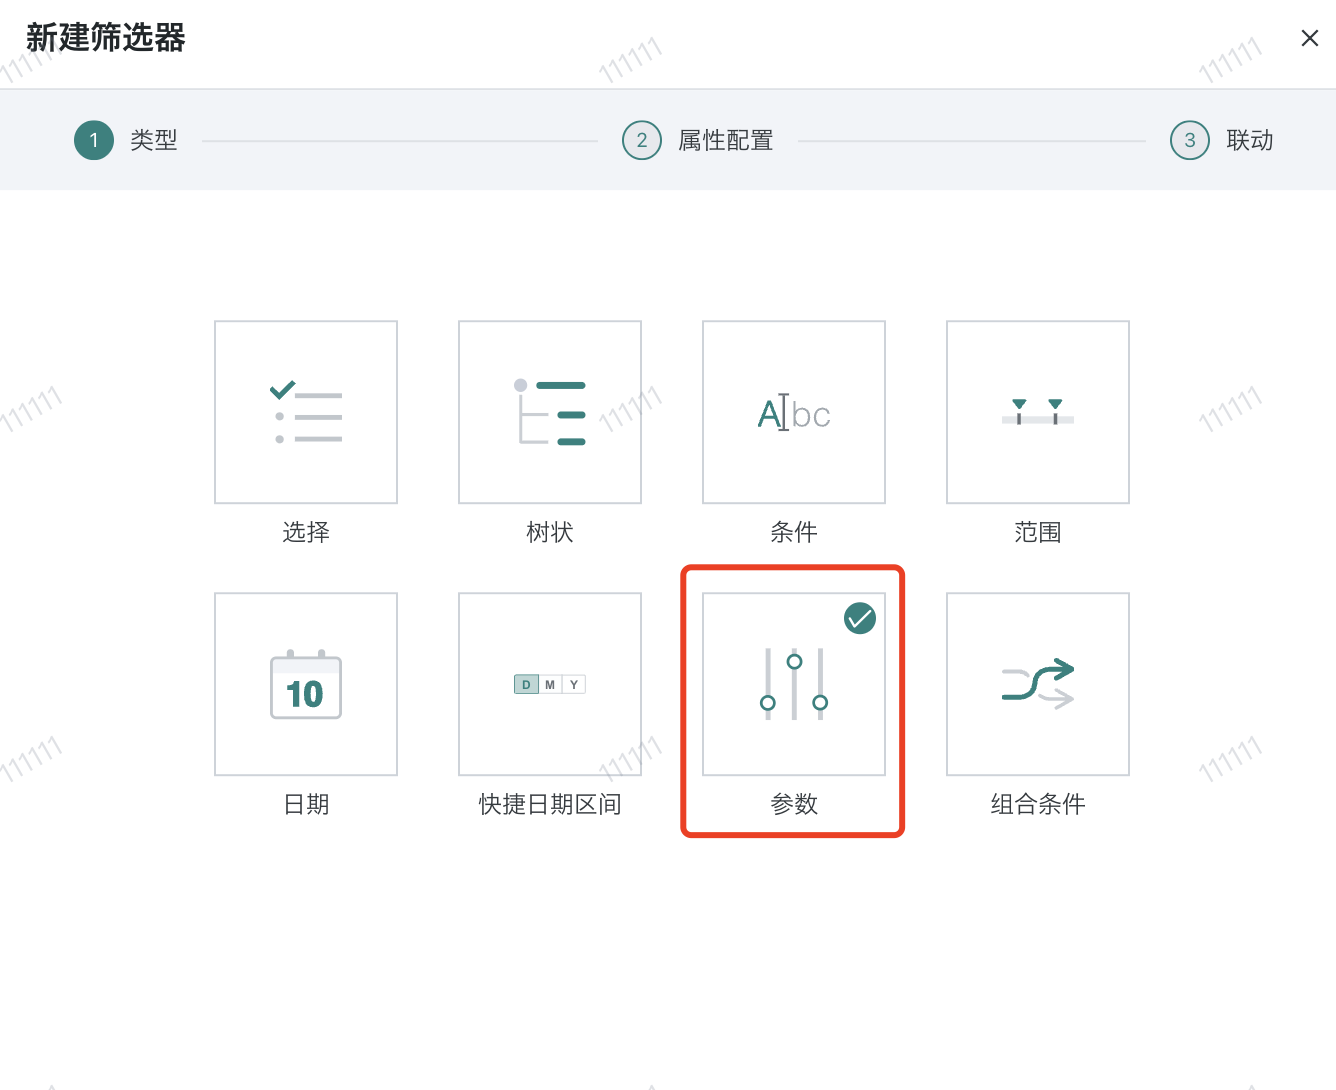Go to step 3 circle indicator
The width and height of the screenshot is (1336, 1090).
tap(1190, 141)
